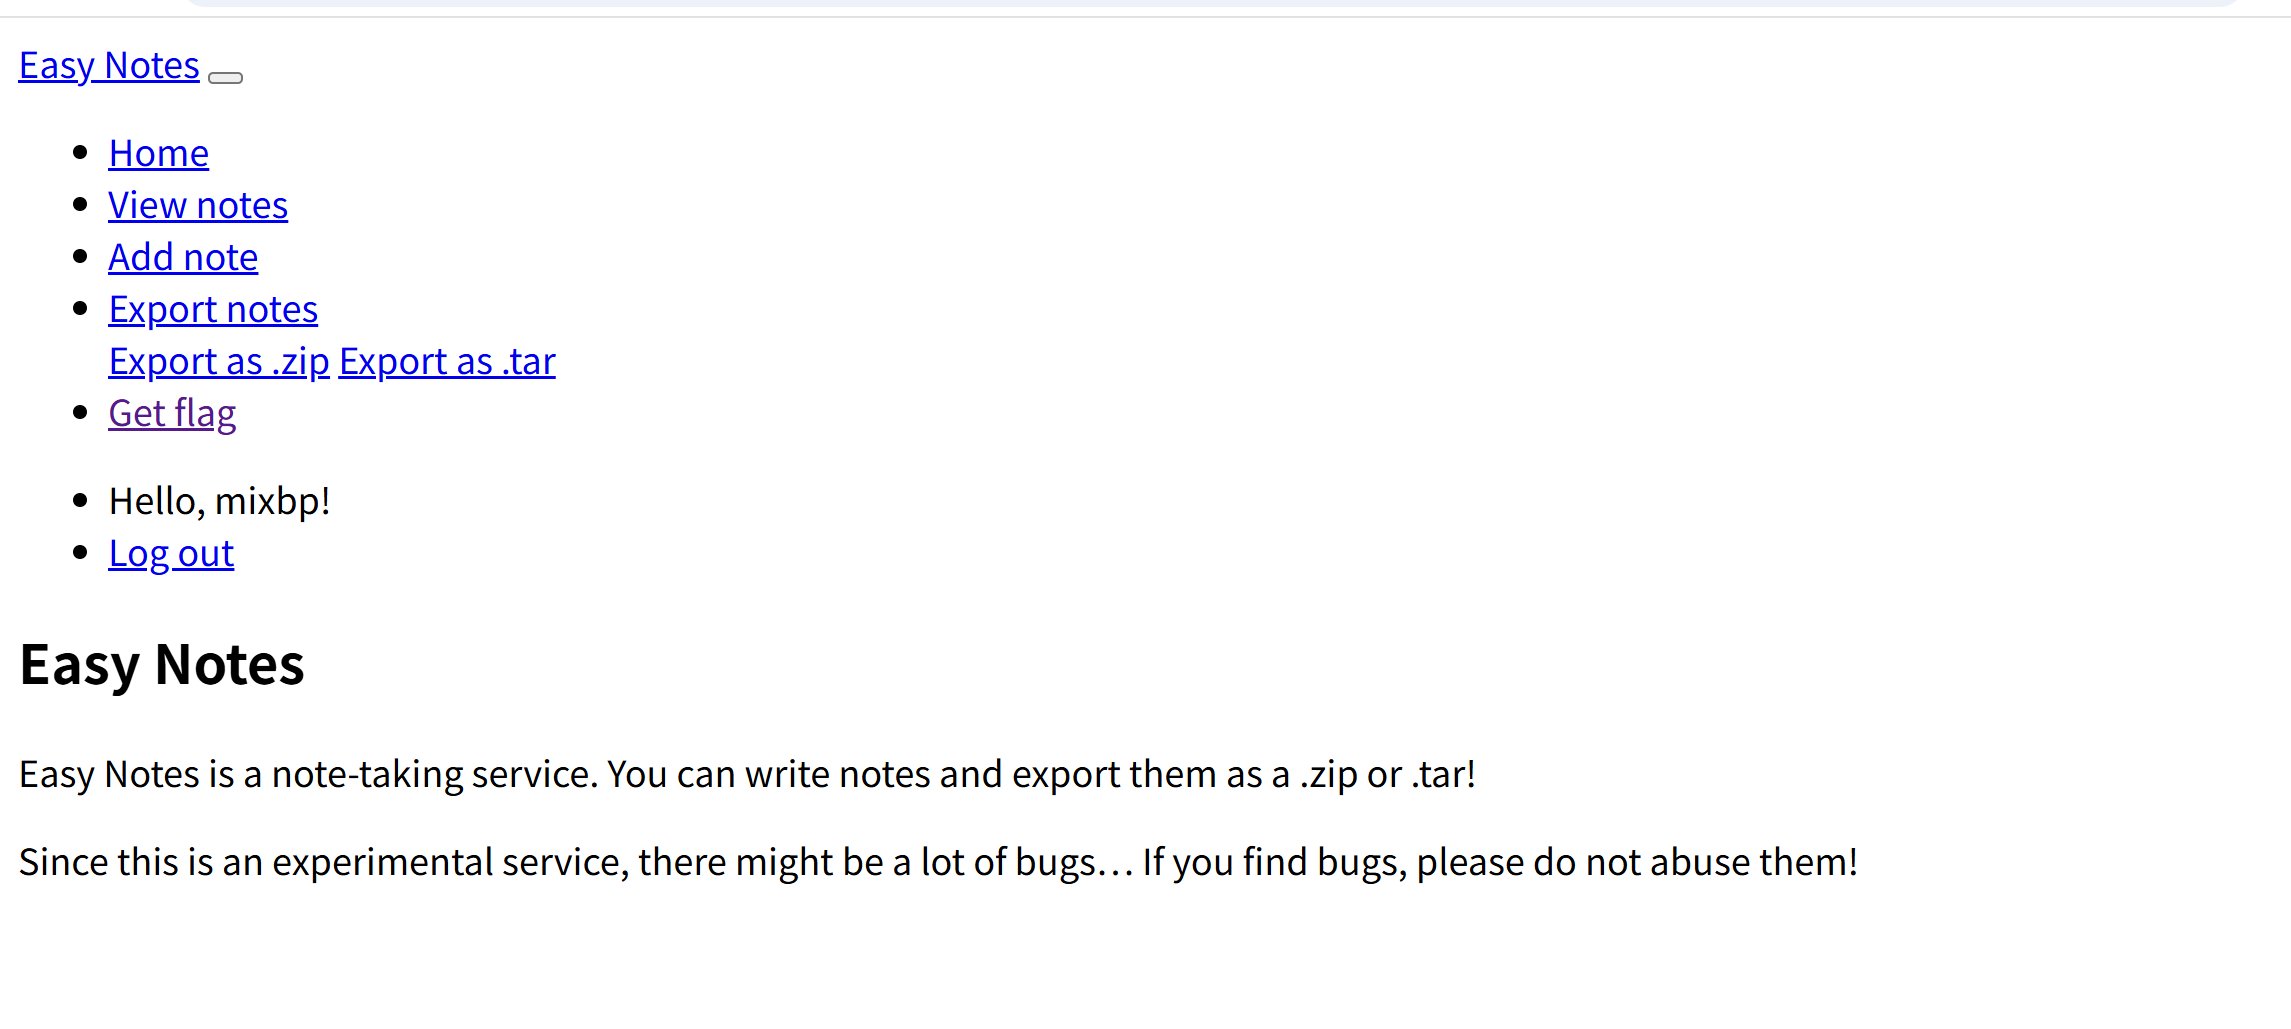Select the Add note link
The width and height of the screenshot is (2291, 1029).
click(x=183, y=258)
